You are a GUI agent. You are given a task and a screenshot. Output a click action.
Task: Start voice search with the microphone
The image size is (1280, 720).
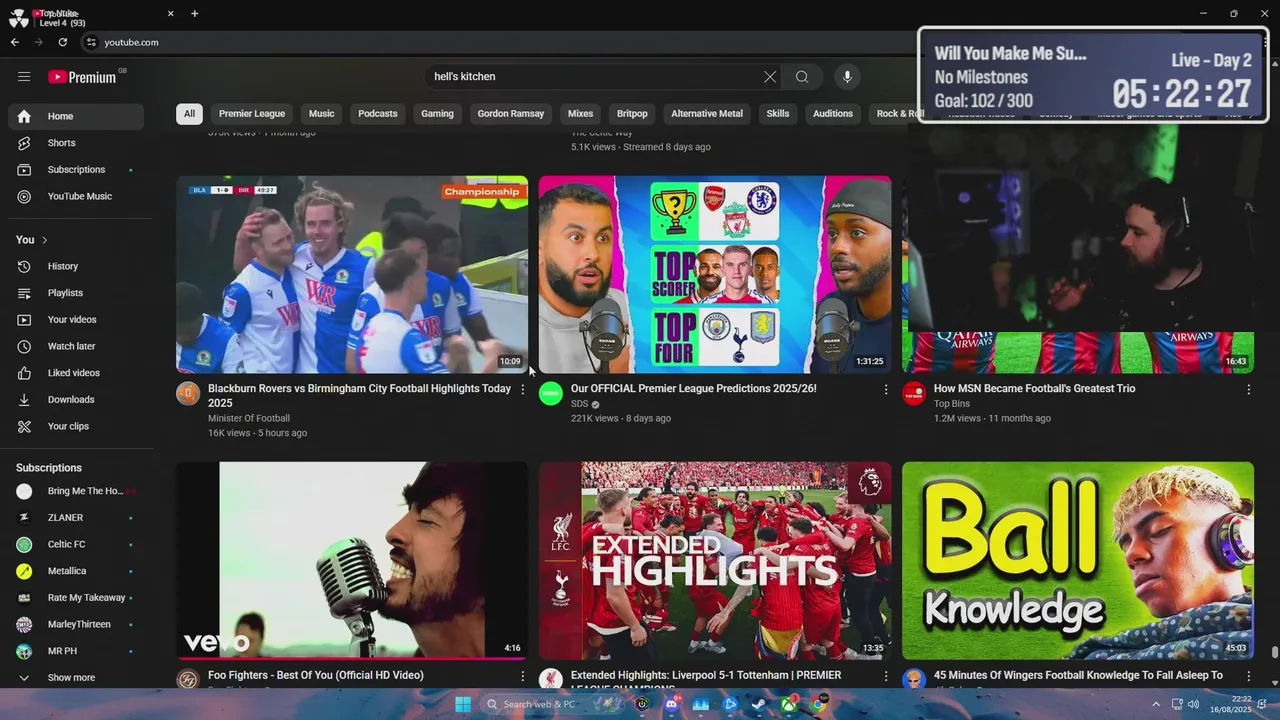pos(847,77)
